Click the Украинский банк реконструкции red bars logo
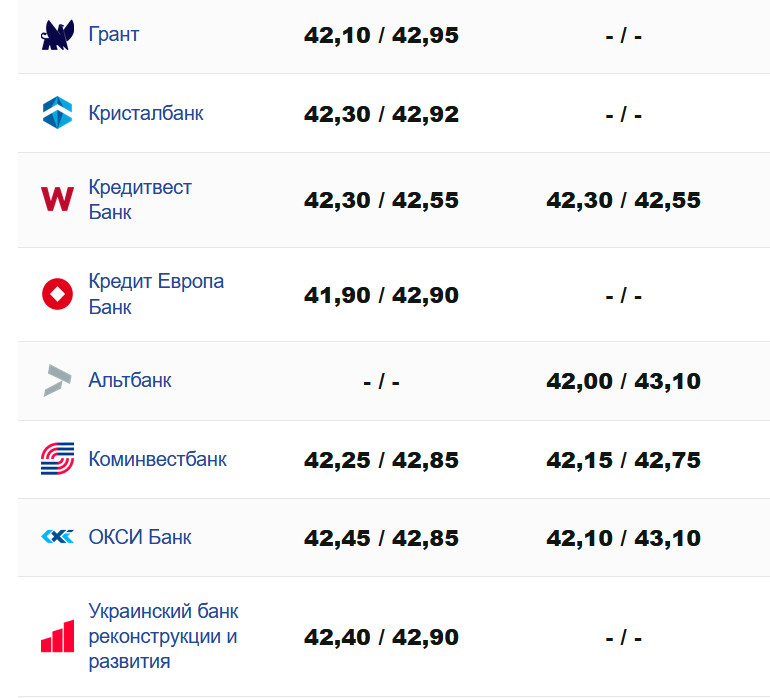This screenshot has height=698, width=770. 57,636
